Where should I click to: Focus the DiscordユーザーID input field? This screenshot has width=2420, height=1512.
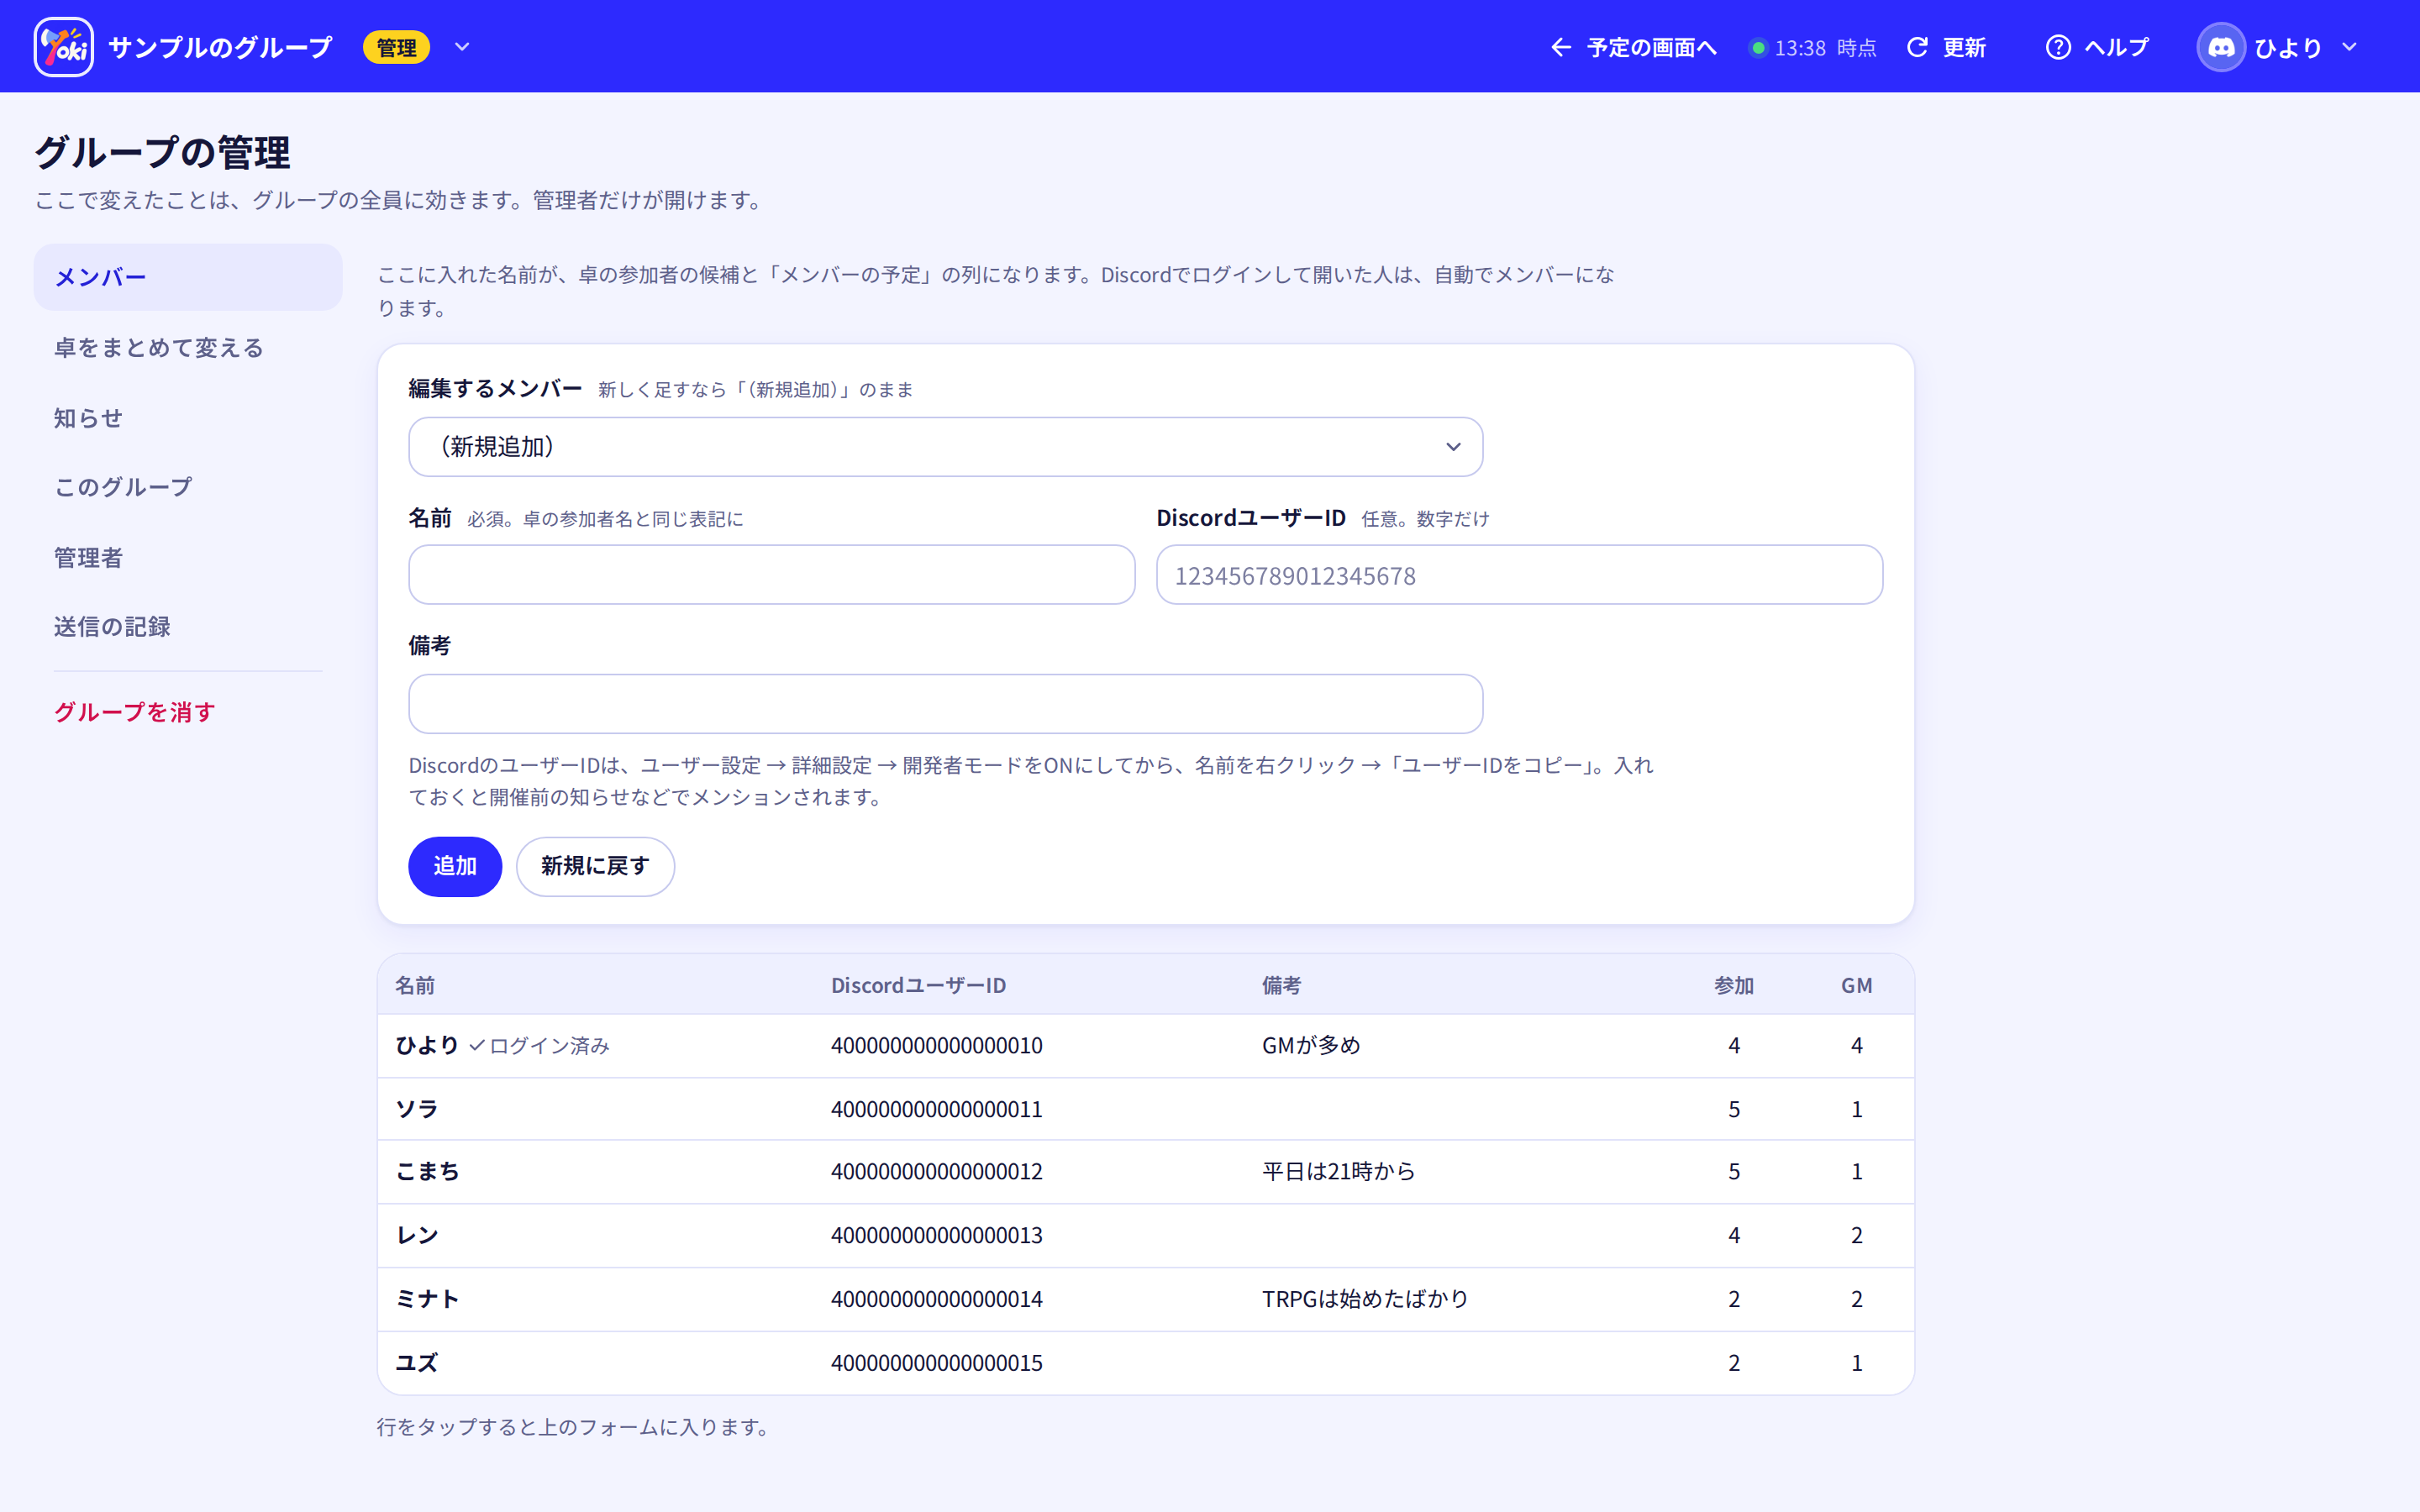click(1519, 575)
